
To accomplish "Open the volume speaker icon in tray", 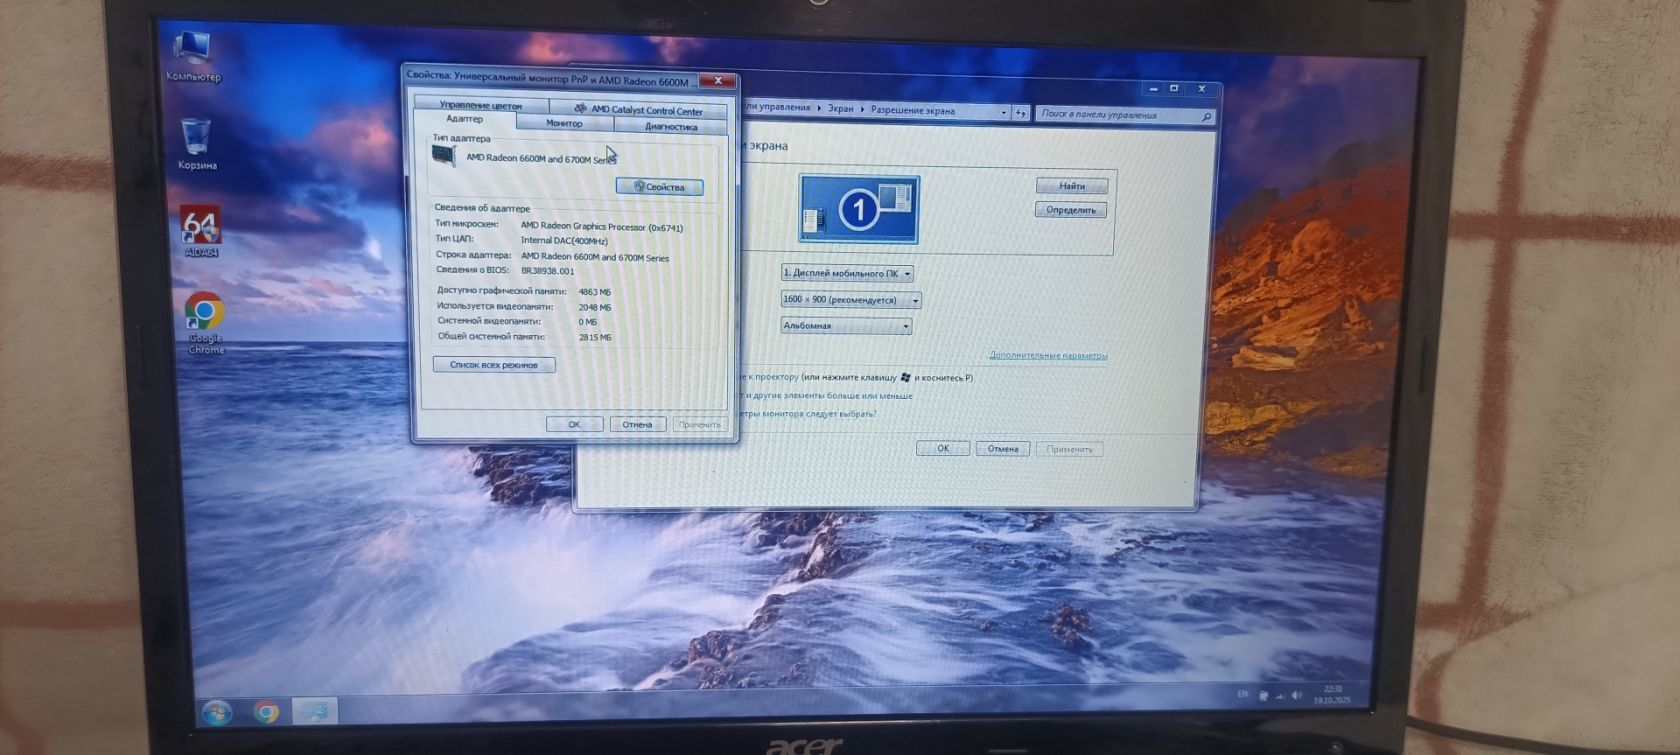I will pyautogui.click(x=1297, y=695).
